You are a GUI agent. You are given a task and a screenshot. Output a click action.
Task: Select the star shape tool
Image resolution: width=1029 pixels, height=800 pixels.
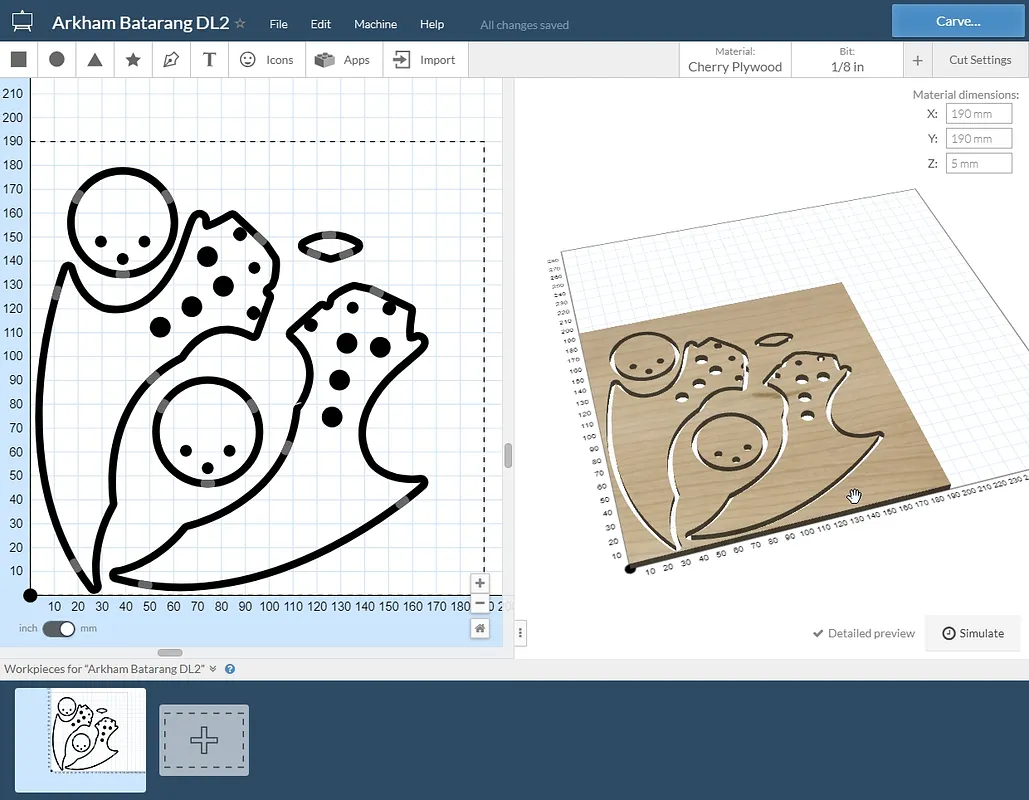click(133, 60)
